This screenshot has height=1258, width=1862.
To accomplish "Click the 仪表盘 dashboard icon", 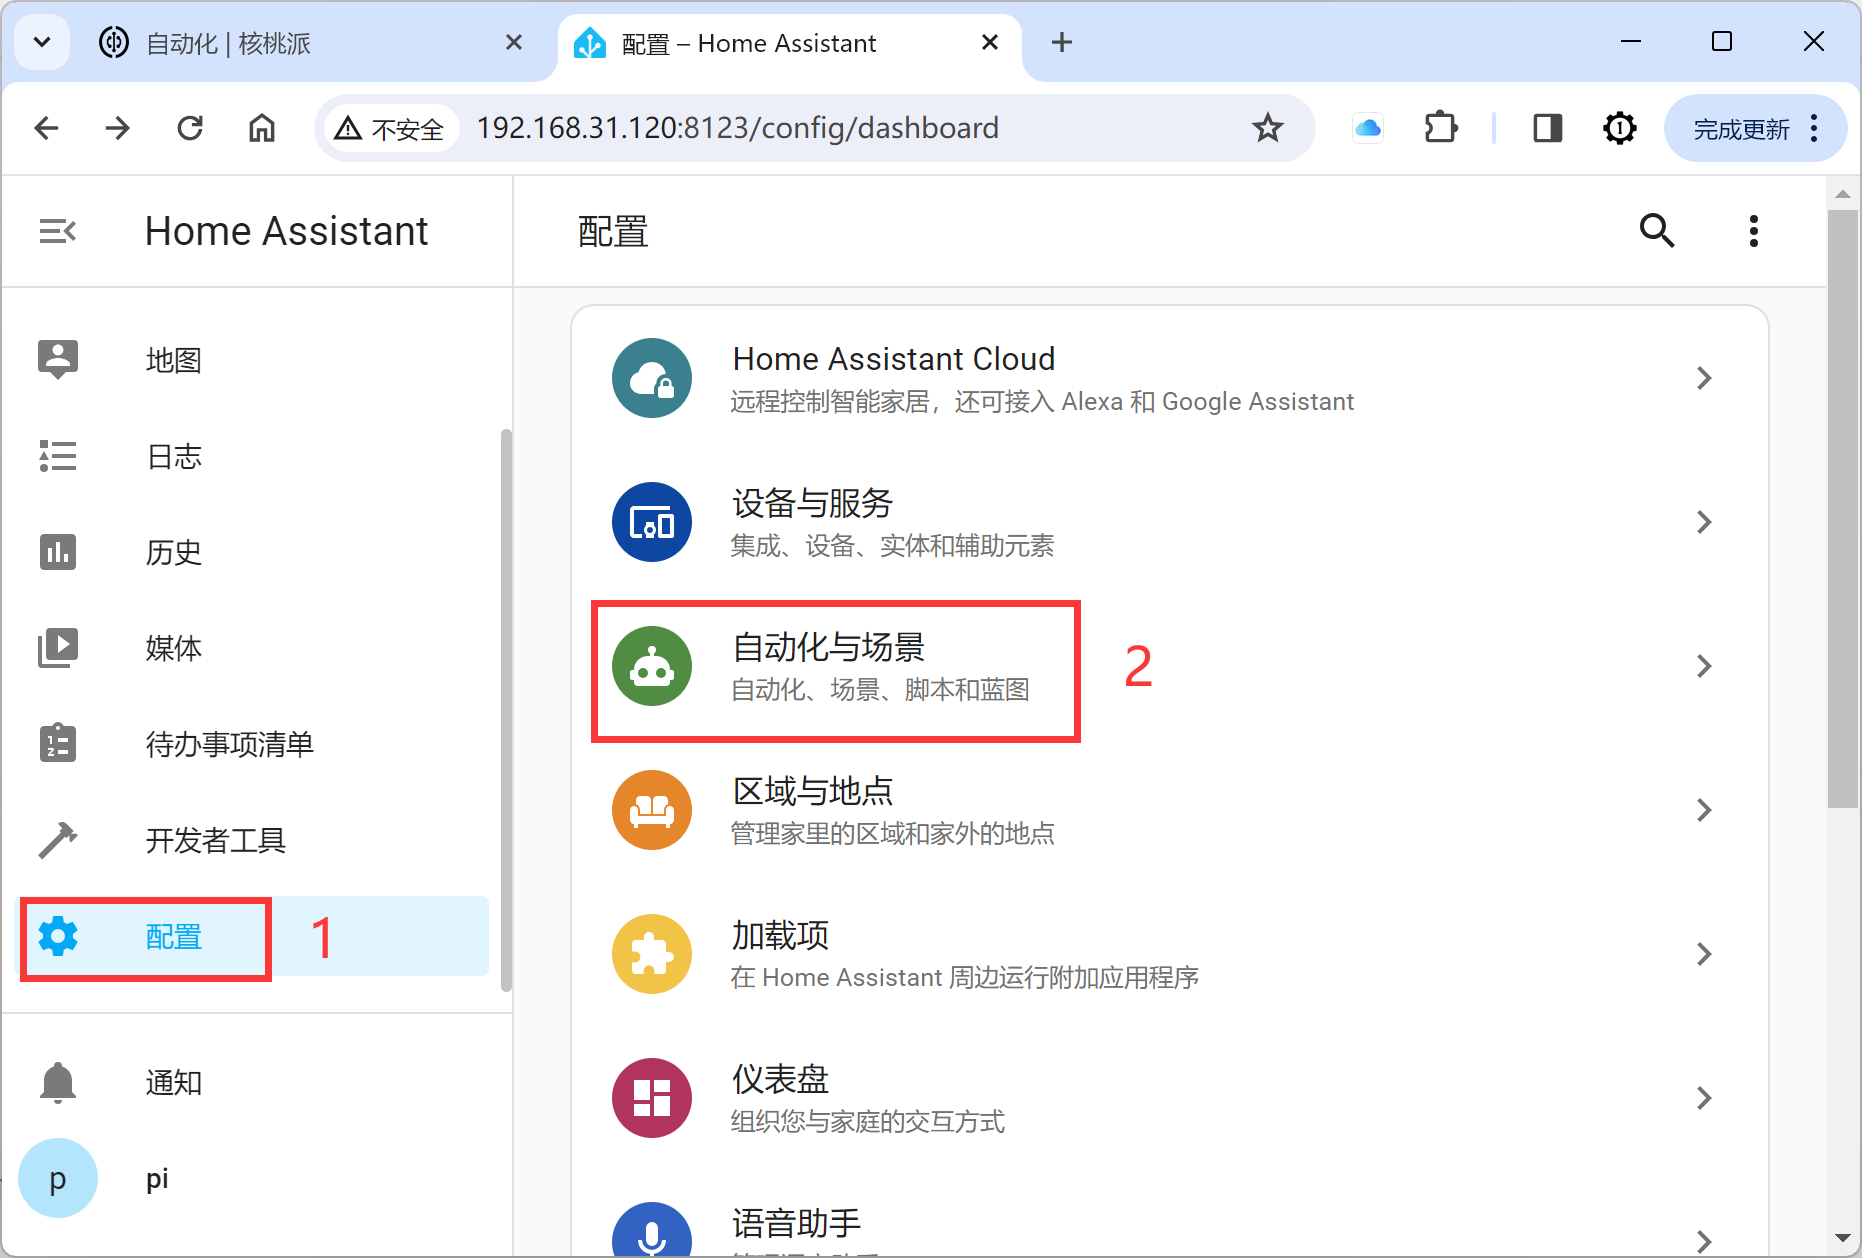I will [652, 1098].
